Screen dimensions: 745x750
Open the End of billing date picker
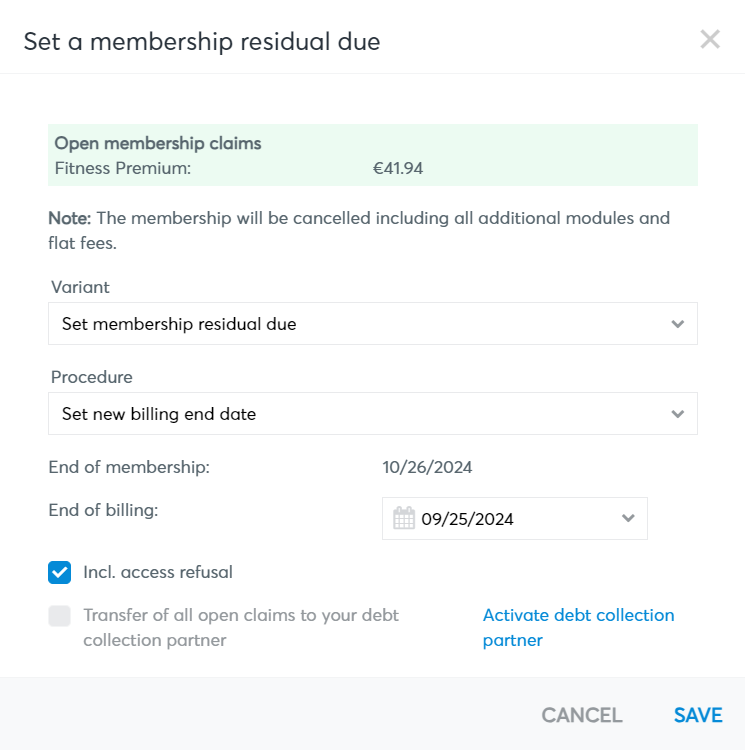coord(515,518)
